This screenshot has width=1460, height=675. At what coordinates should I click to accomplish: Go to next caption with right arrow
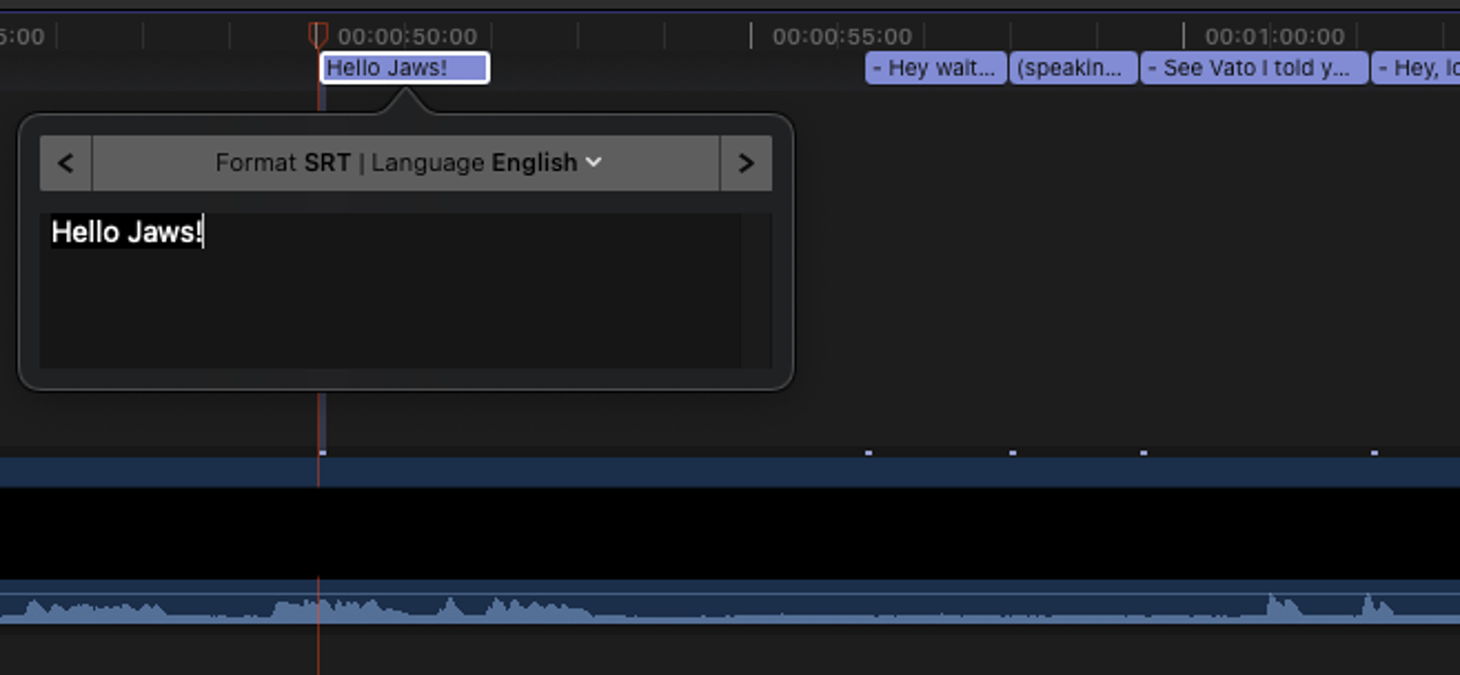pos(746,163)
